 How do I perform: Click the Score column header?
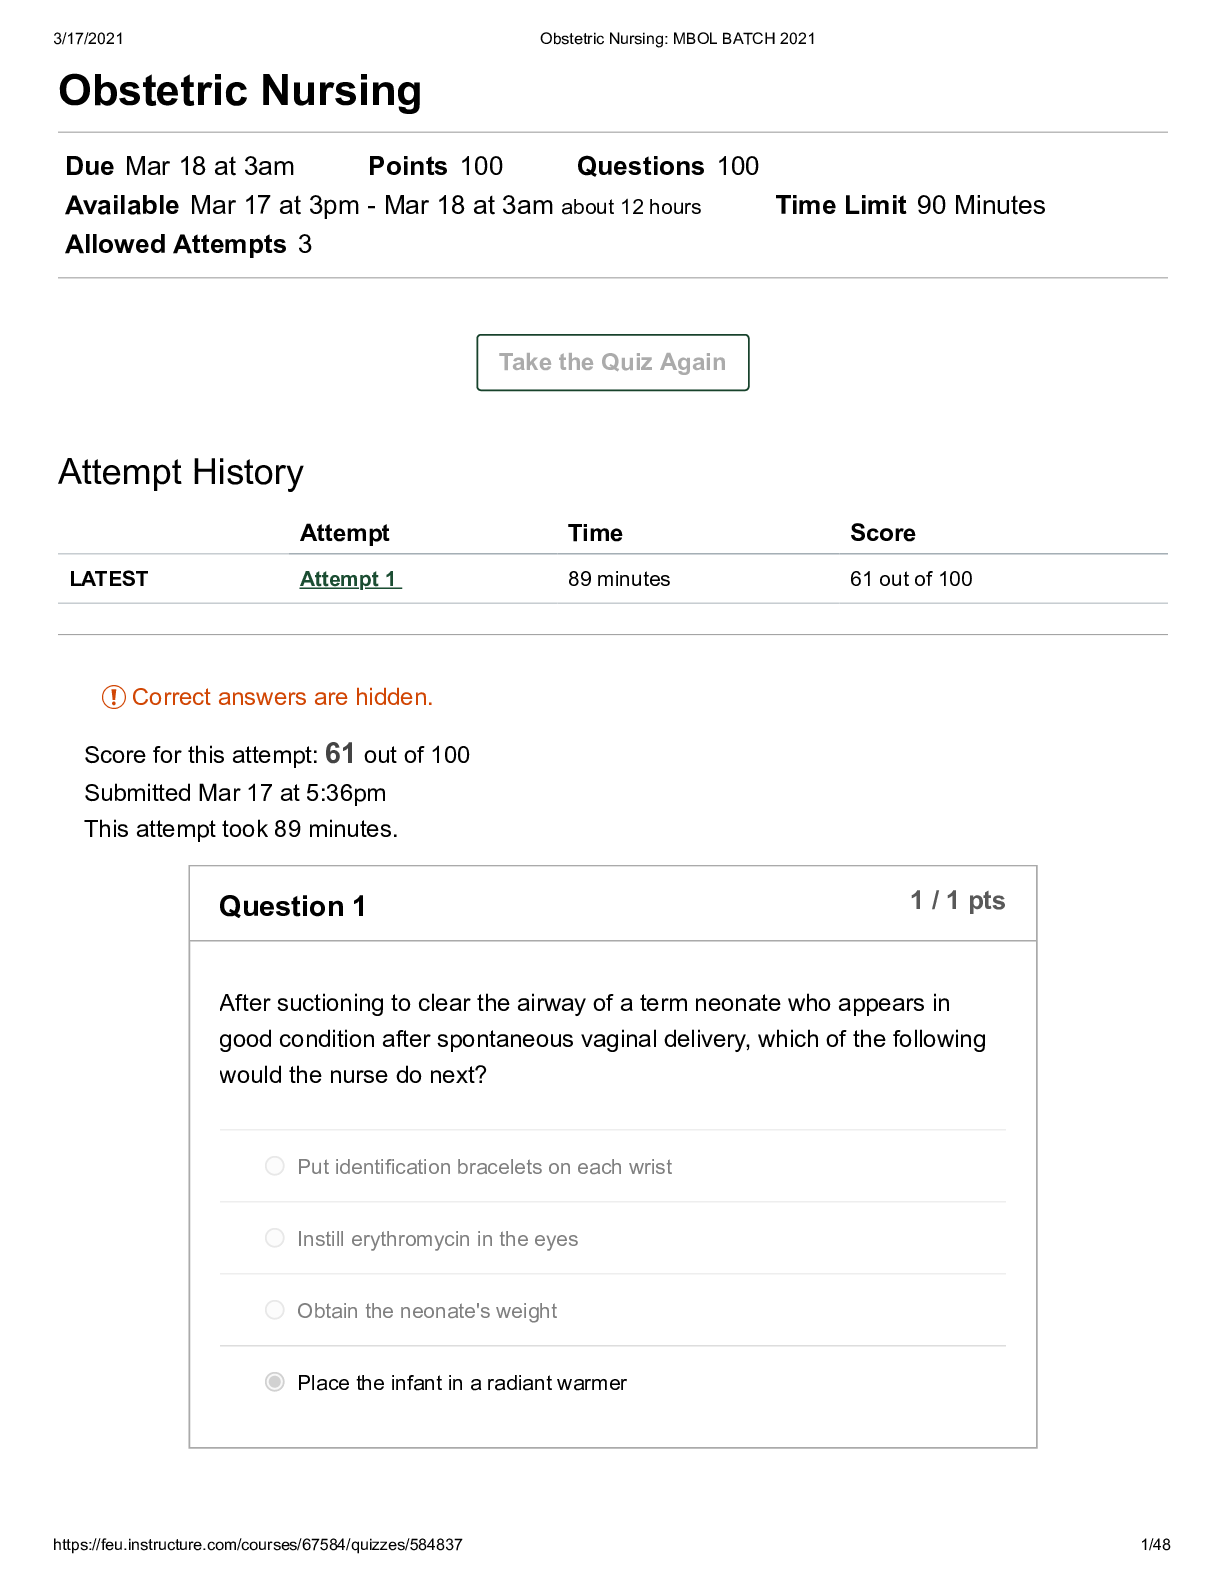pos(883,533)
